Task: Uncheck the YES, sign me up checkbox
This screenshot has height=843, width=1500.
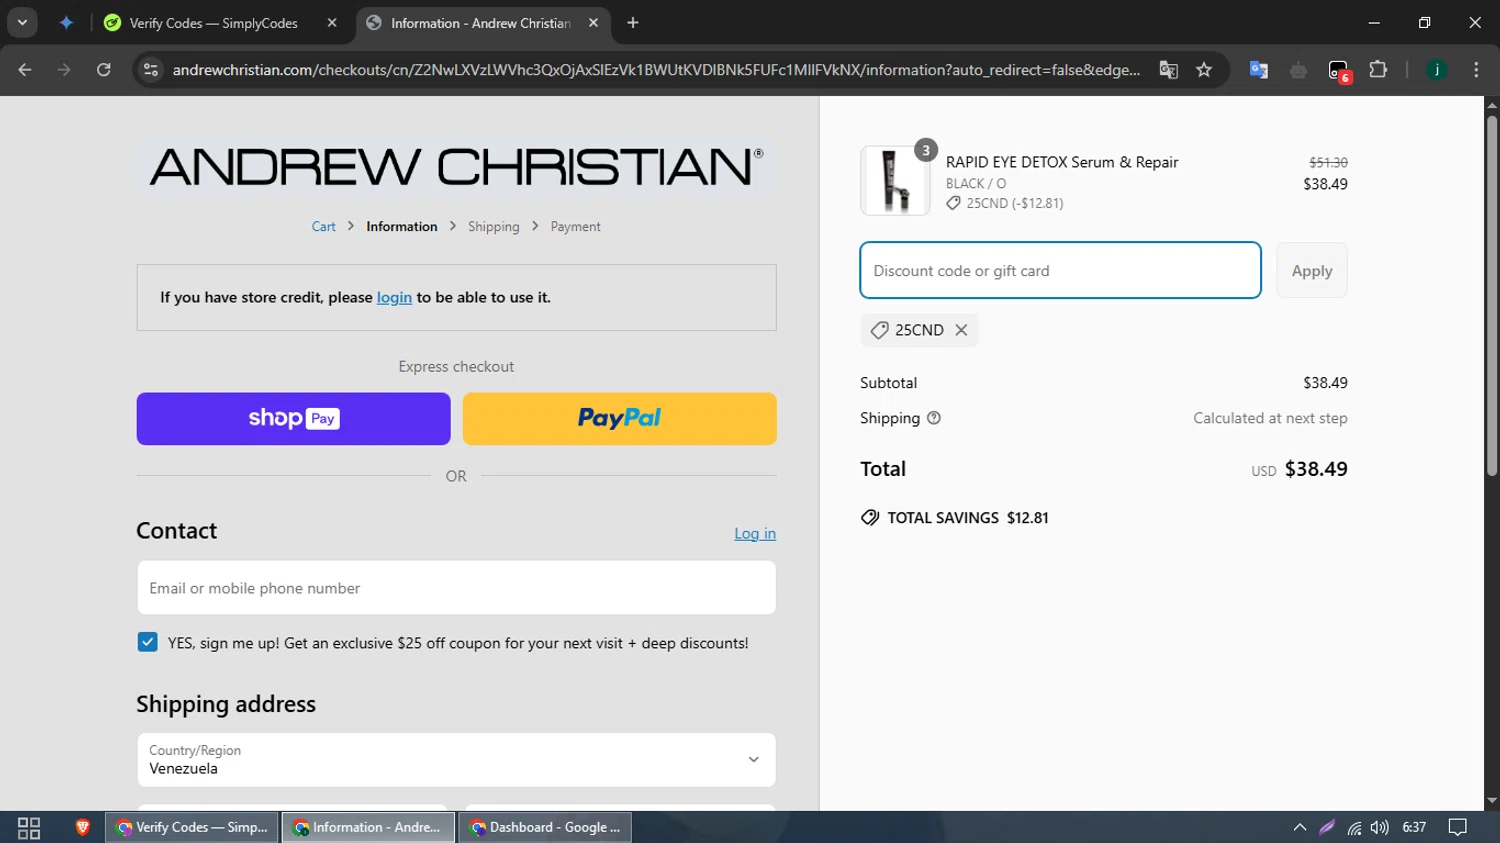Action: click(147, 643)
